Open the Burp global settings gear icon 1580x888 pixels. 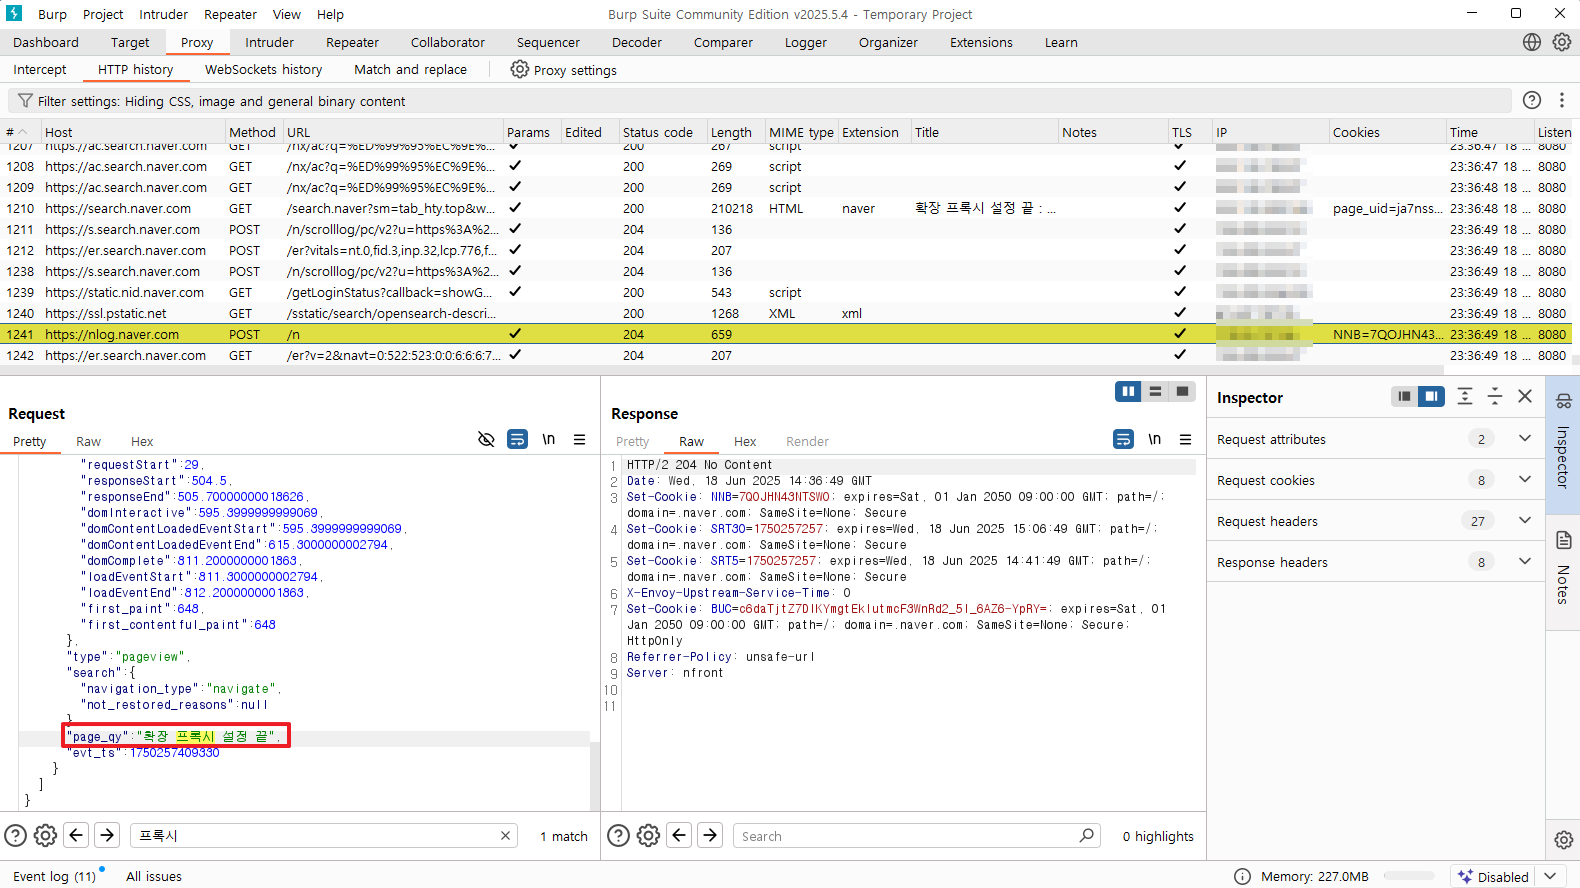[1561, 42]
